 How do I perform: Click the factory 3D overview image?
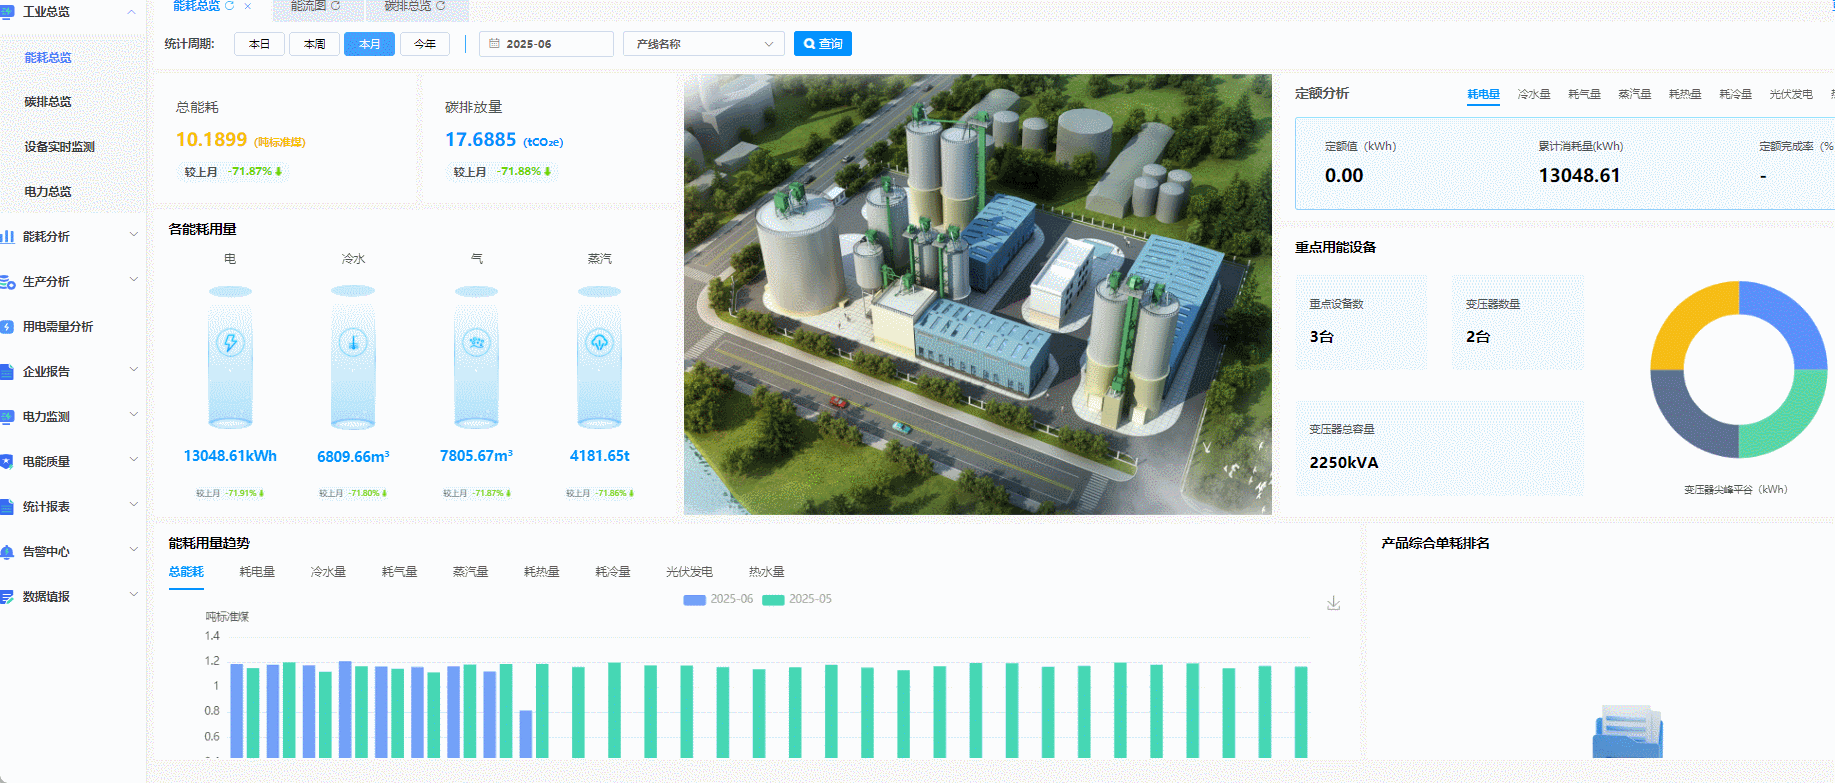point(977,294)
